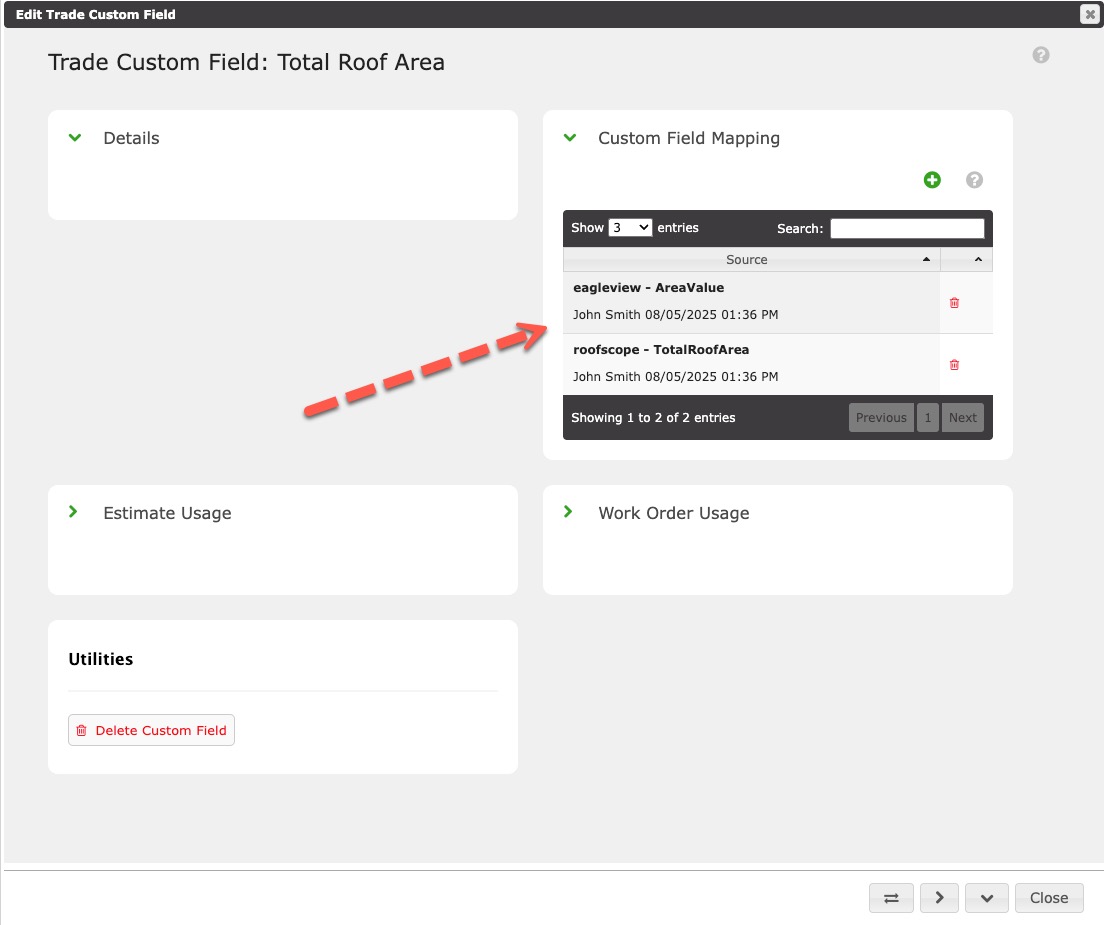Click the down chevron footer button
Image resolution: width=1106 pixels, height=925 pixels.
click(986, 897)
